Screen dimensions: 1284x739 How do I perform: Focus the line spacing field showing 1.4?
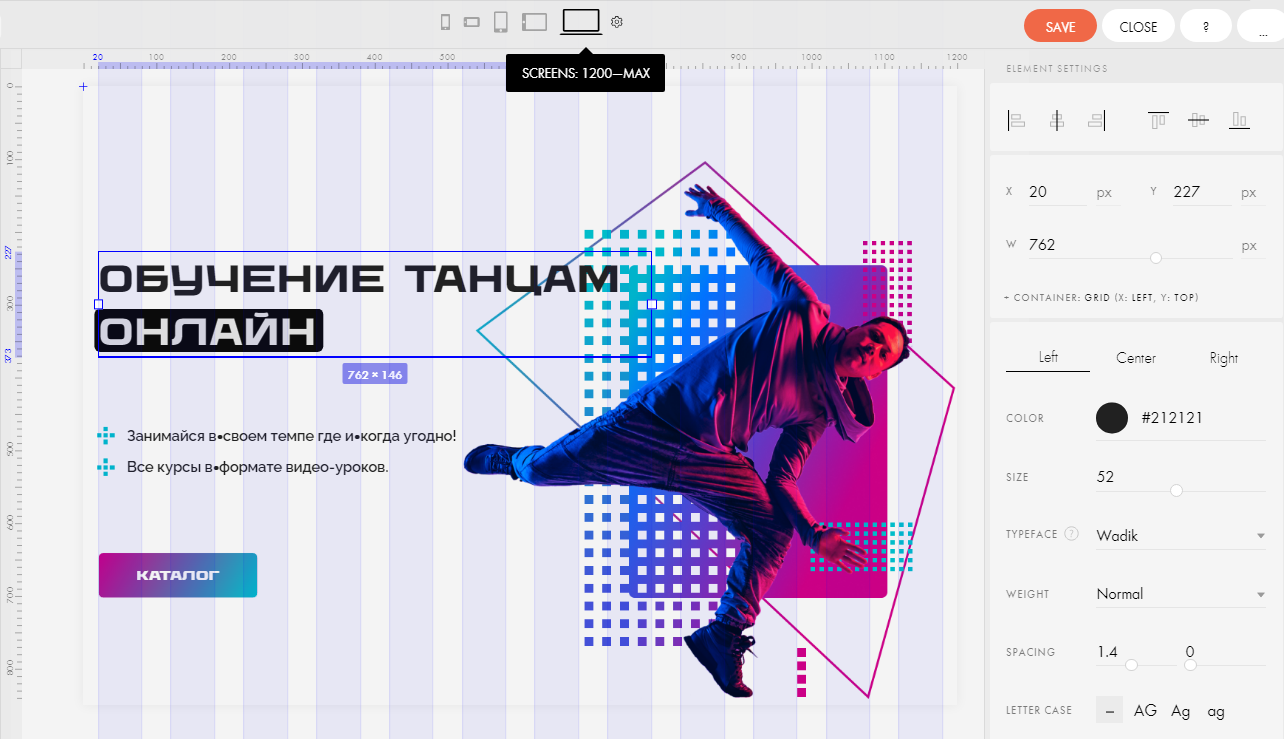(1136, 652)
